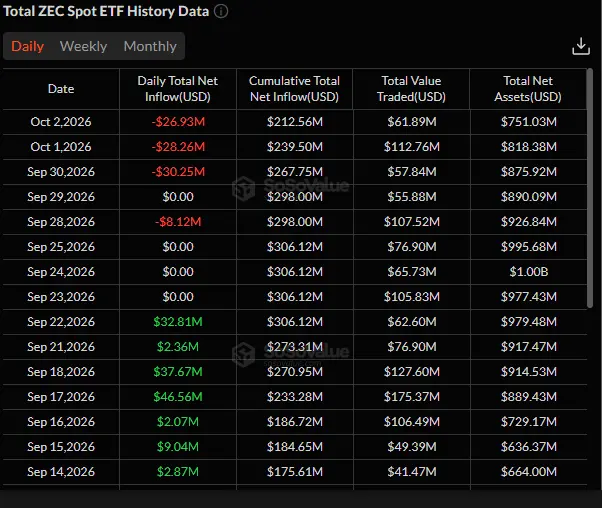Select the Daily tab

pyautogui.click(x=28, y=46)
